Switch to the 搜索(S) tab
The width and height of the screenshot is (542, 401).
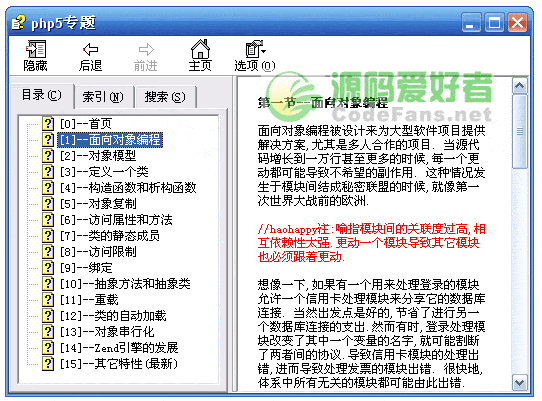click(x=165, y=97)
